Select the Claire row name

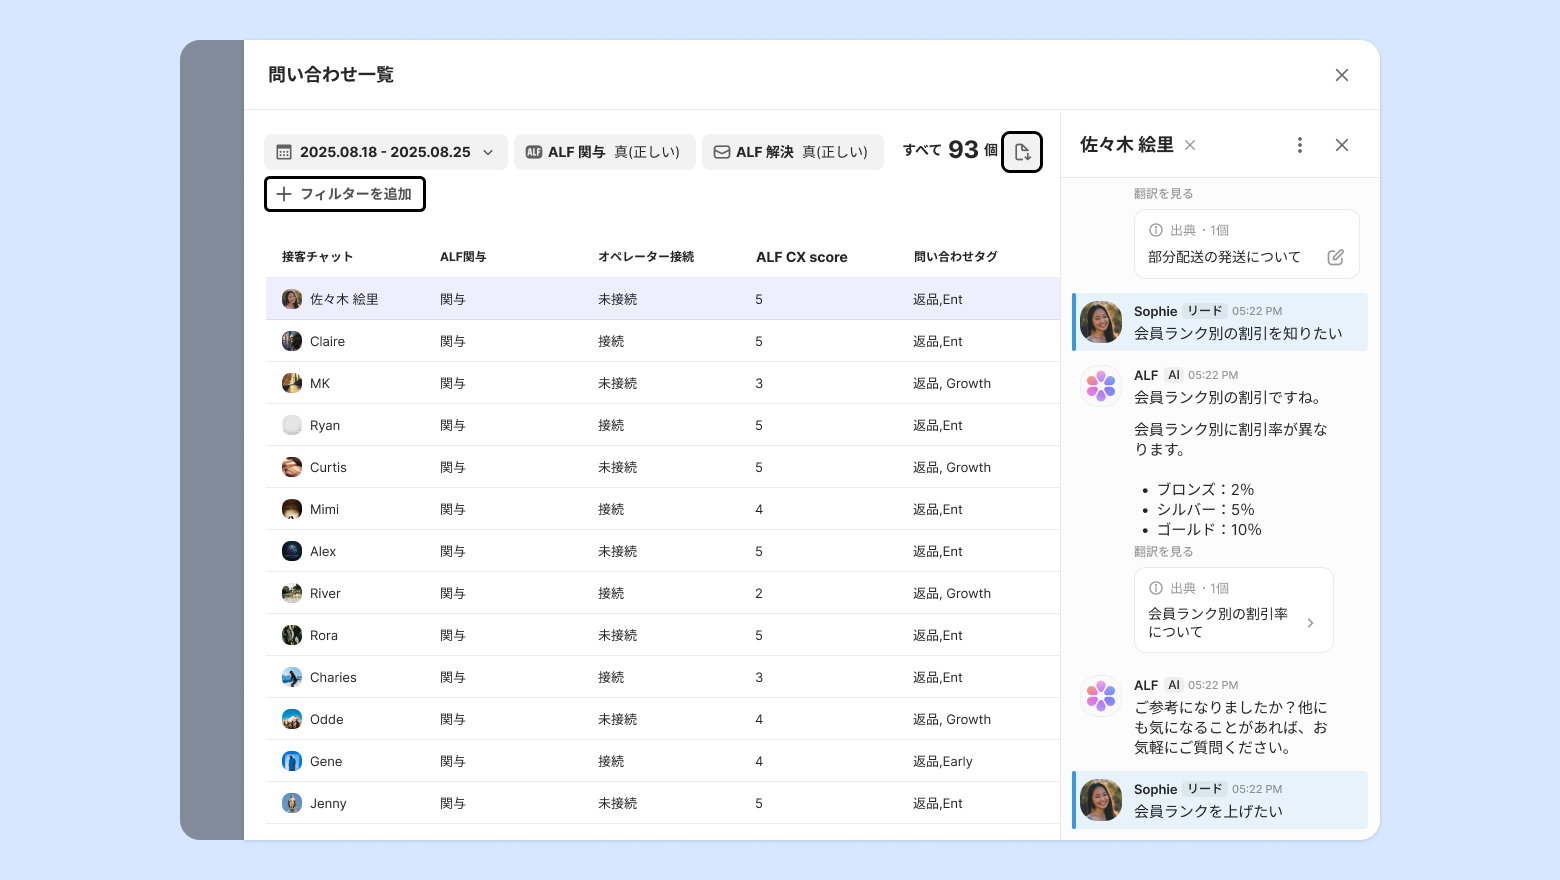point(327,341)
